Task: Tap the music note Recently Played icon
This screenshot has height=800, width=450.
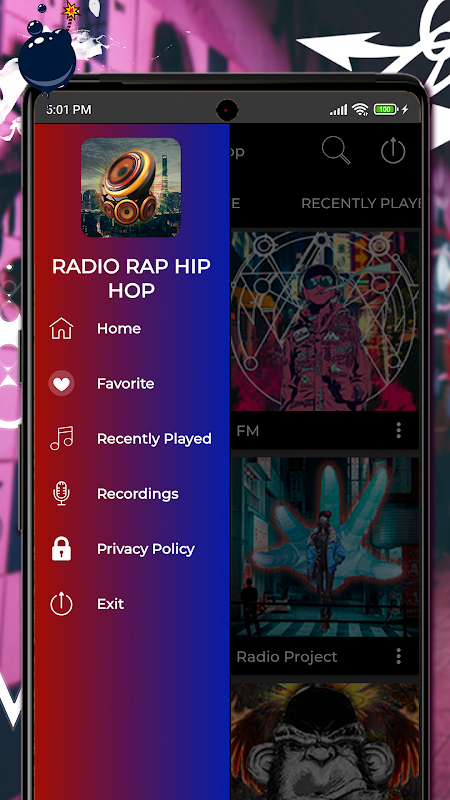Action: tap(61, 438)
